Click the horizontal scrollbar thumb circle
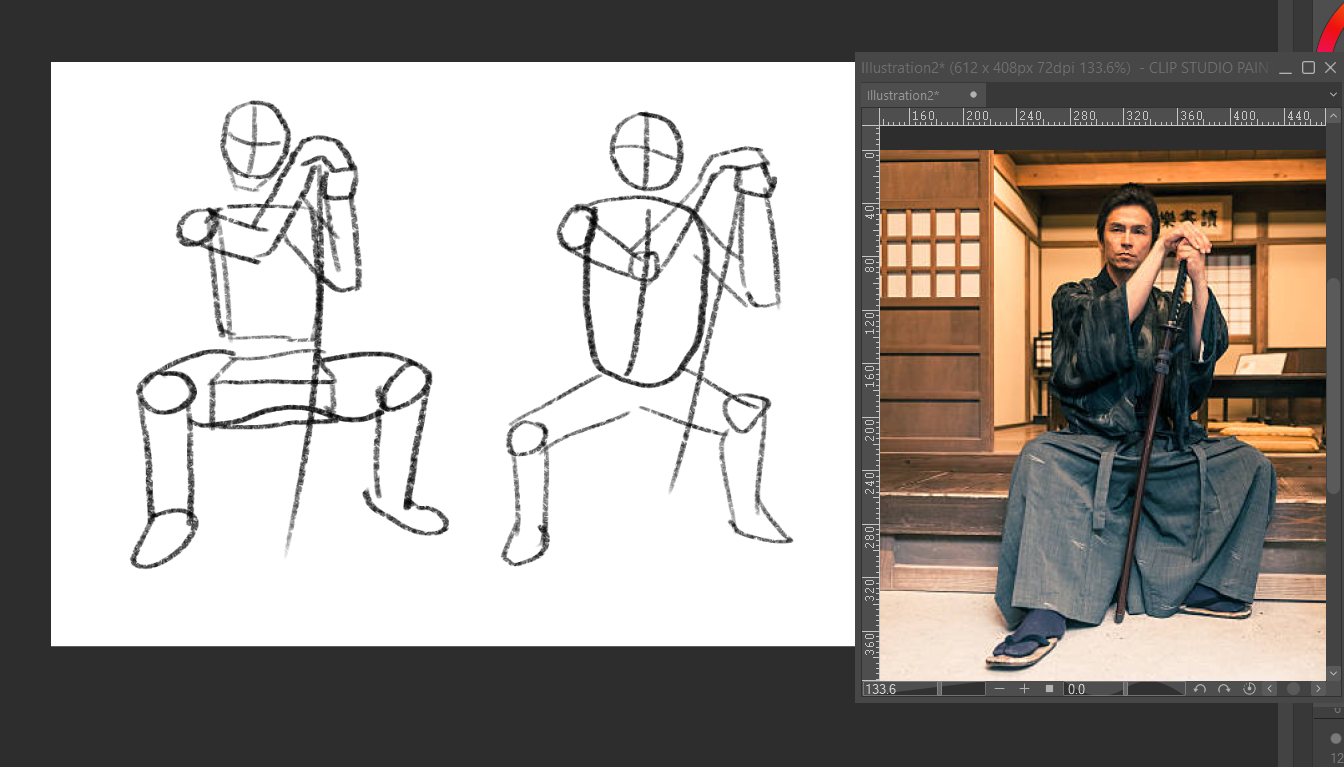Screen dimensions: 1344x767 point(1294,689)
